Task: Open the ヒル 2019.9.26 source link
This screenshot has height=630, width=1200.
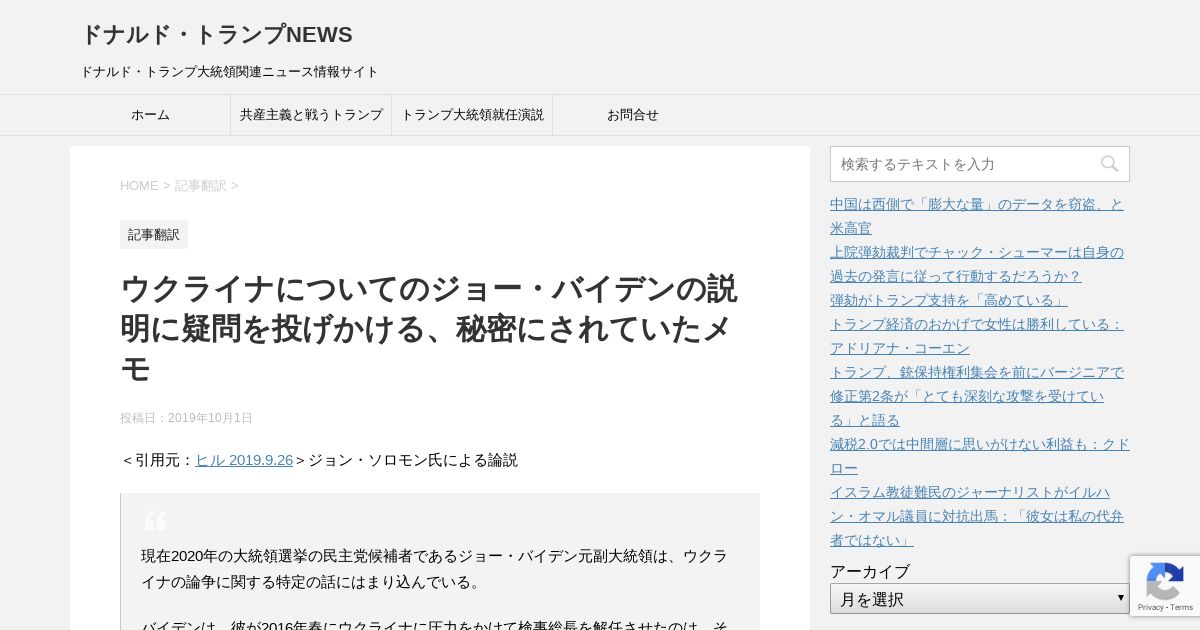Action: [x=244, y=460]
